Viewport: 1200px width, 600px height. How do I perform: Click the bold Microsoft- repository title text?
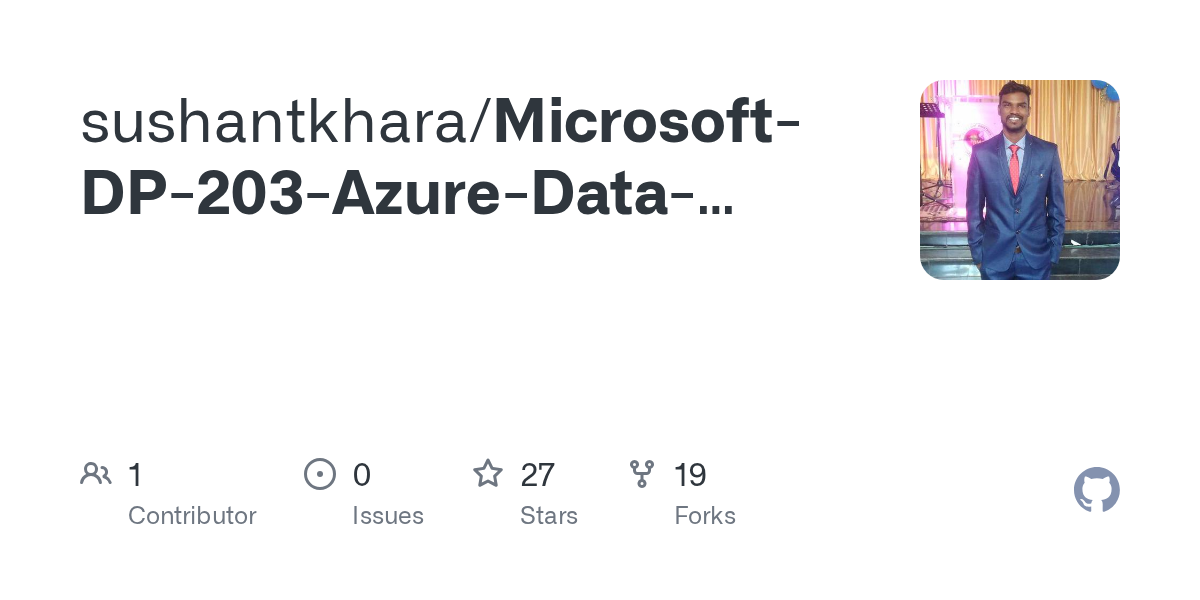(x=646, y=123)
